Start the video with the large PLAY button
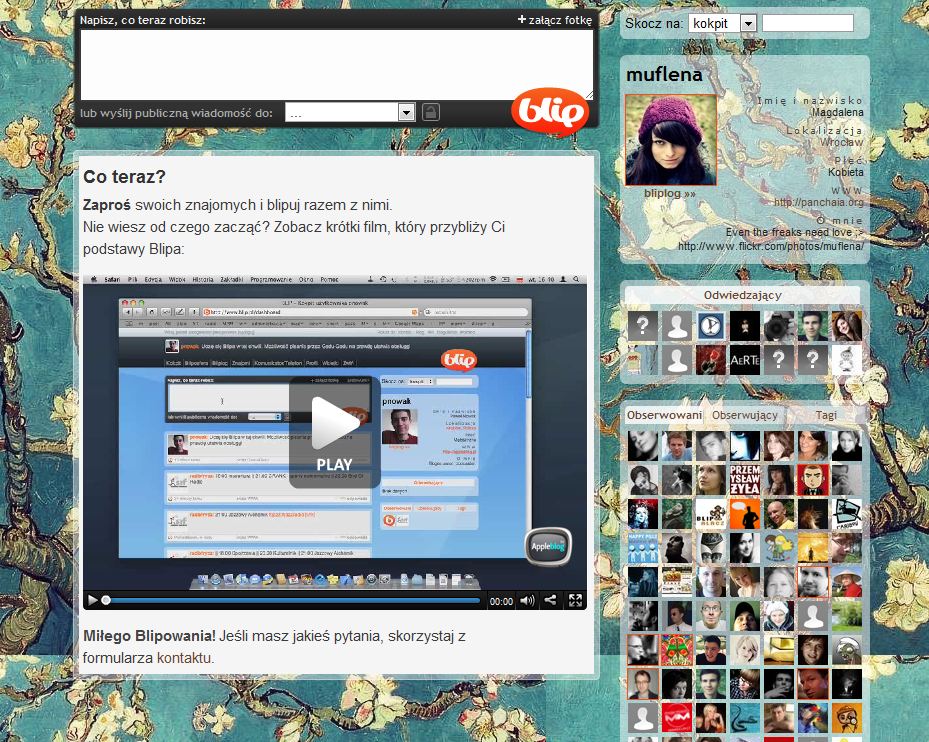The height and width of the screenshot is (742, 929). click(x=335, y=433)
